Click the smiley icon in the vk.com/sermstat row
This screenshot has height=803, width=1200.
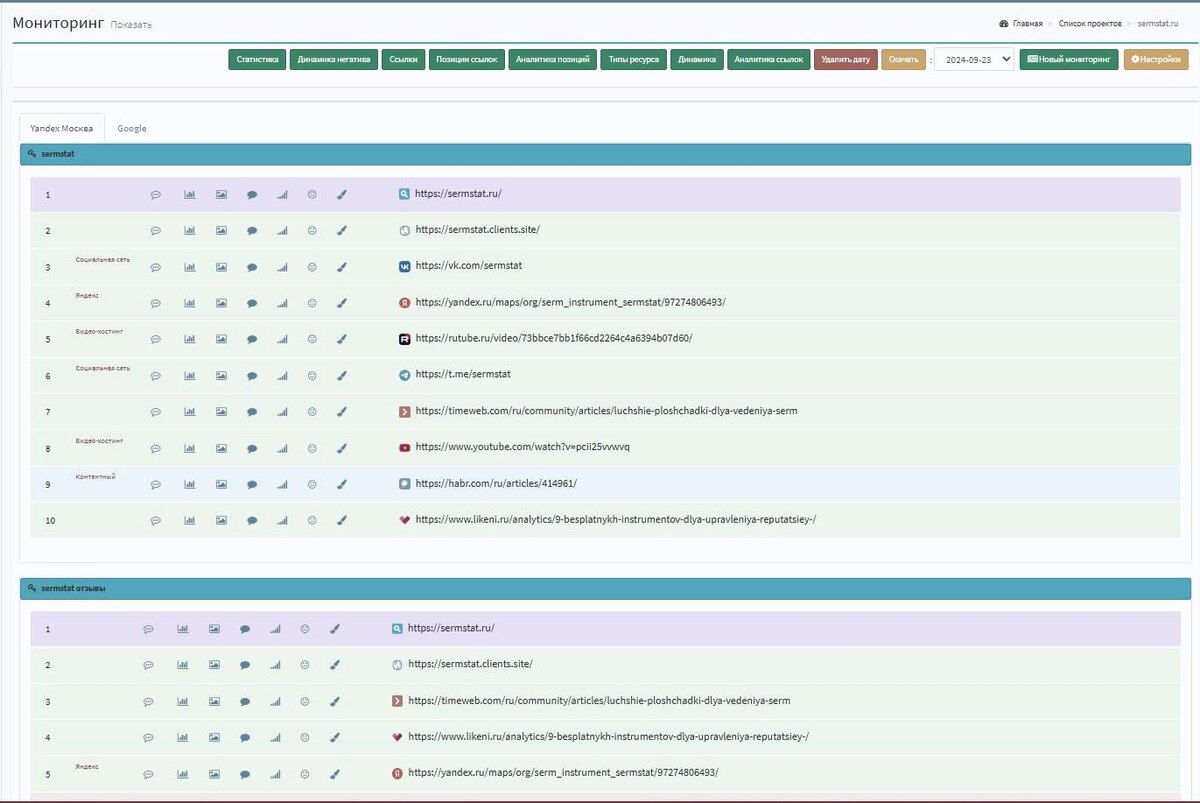click(x=312, y=267)
